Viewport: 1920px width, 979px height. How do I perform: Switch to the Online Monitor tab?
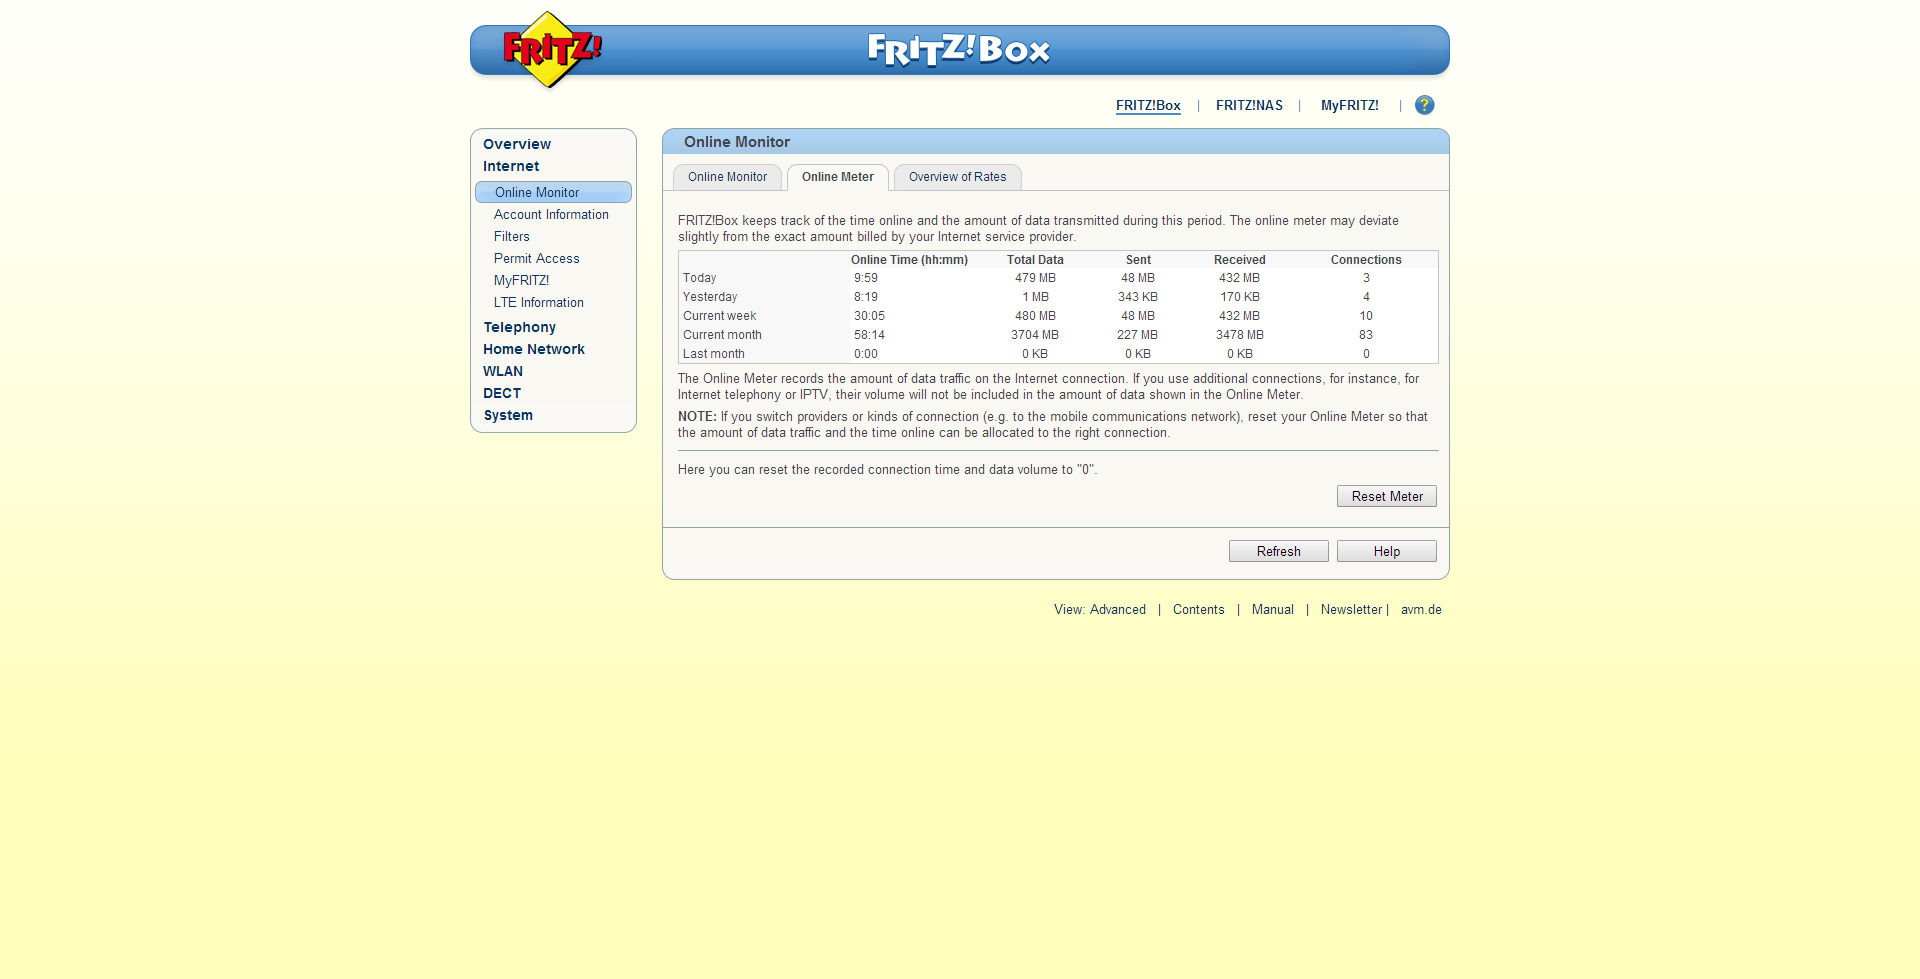[727, 177]
